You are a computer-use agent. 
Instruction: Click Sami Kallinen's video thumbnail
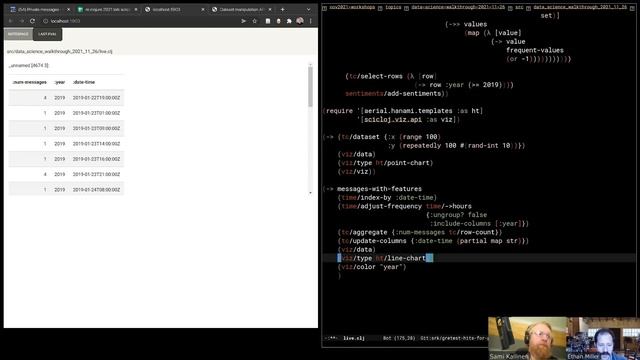[527, 338]
